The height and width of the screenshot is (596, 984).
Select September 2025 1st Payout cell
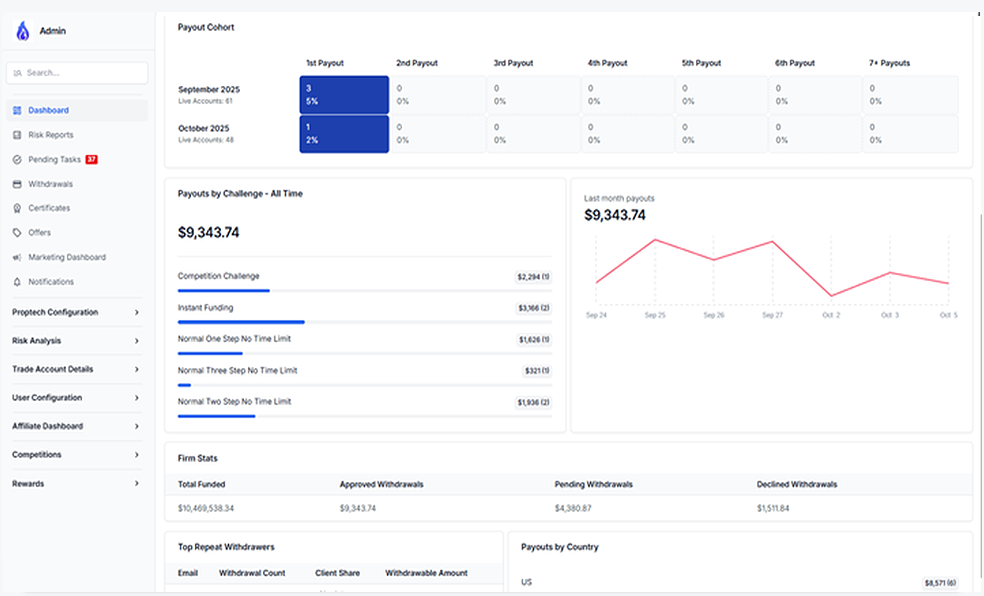[344, 95]
